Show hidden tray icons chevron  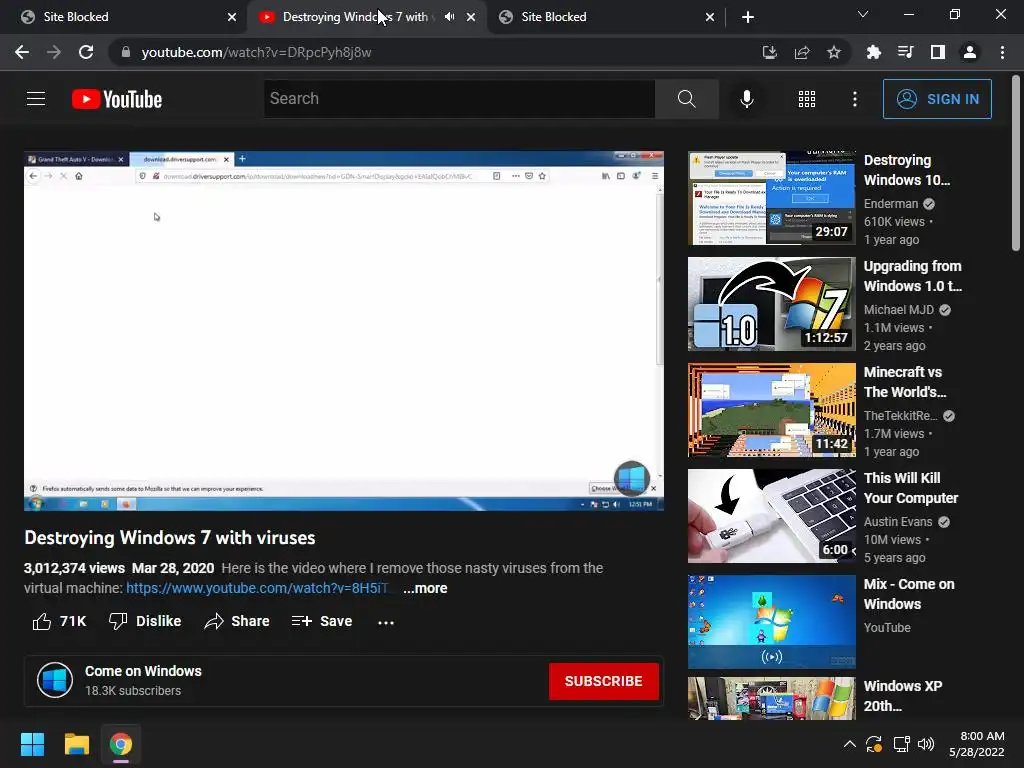[x=850, y=743]
